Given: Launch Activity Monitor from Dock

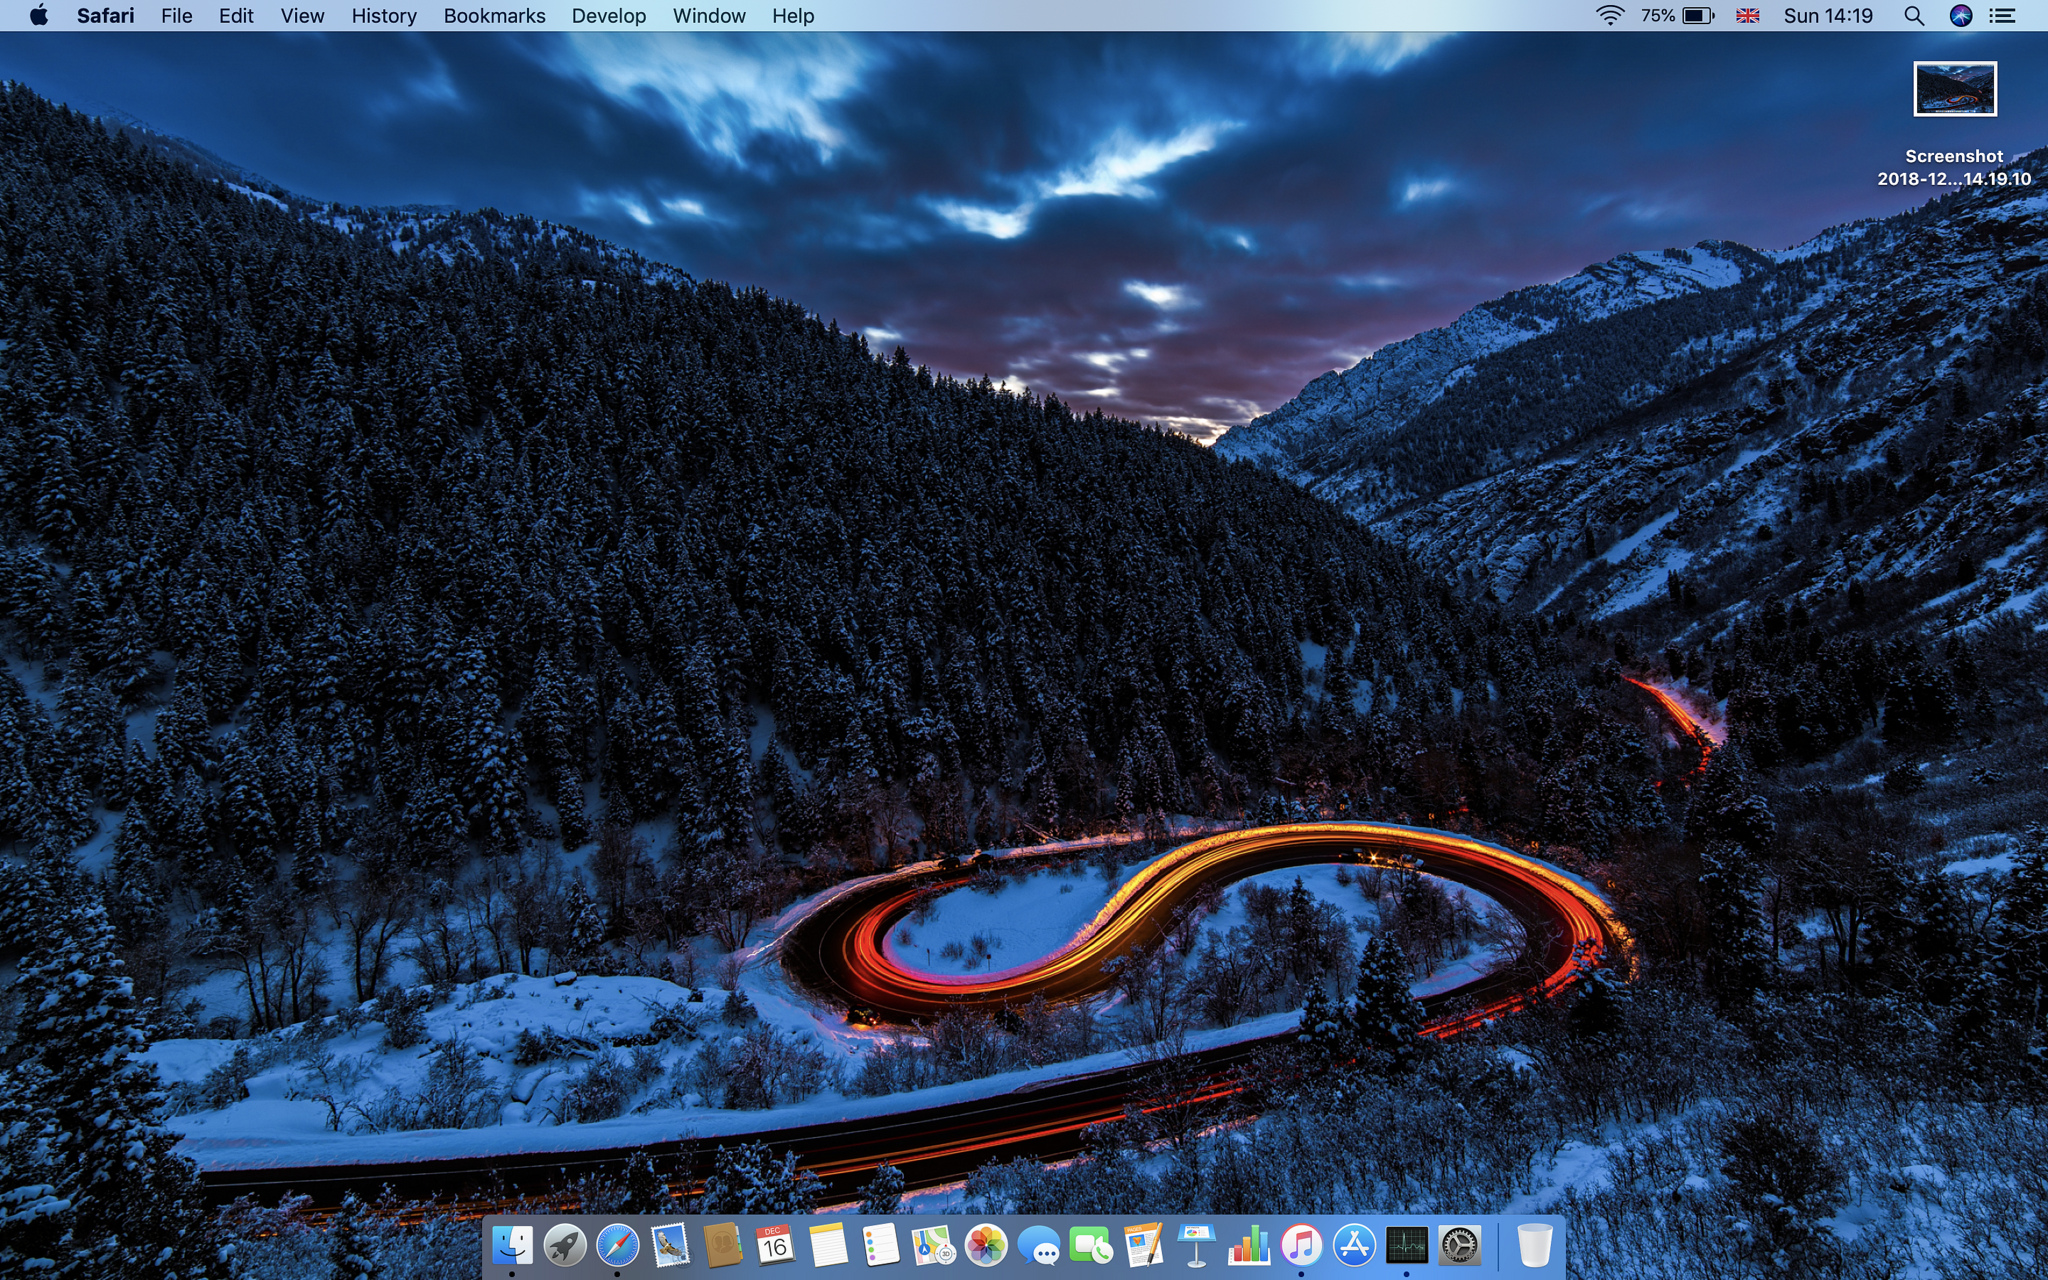Looking at the screenshot, I should [x=1406, y=1245].
